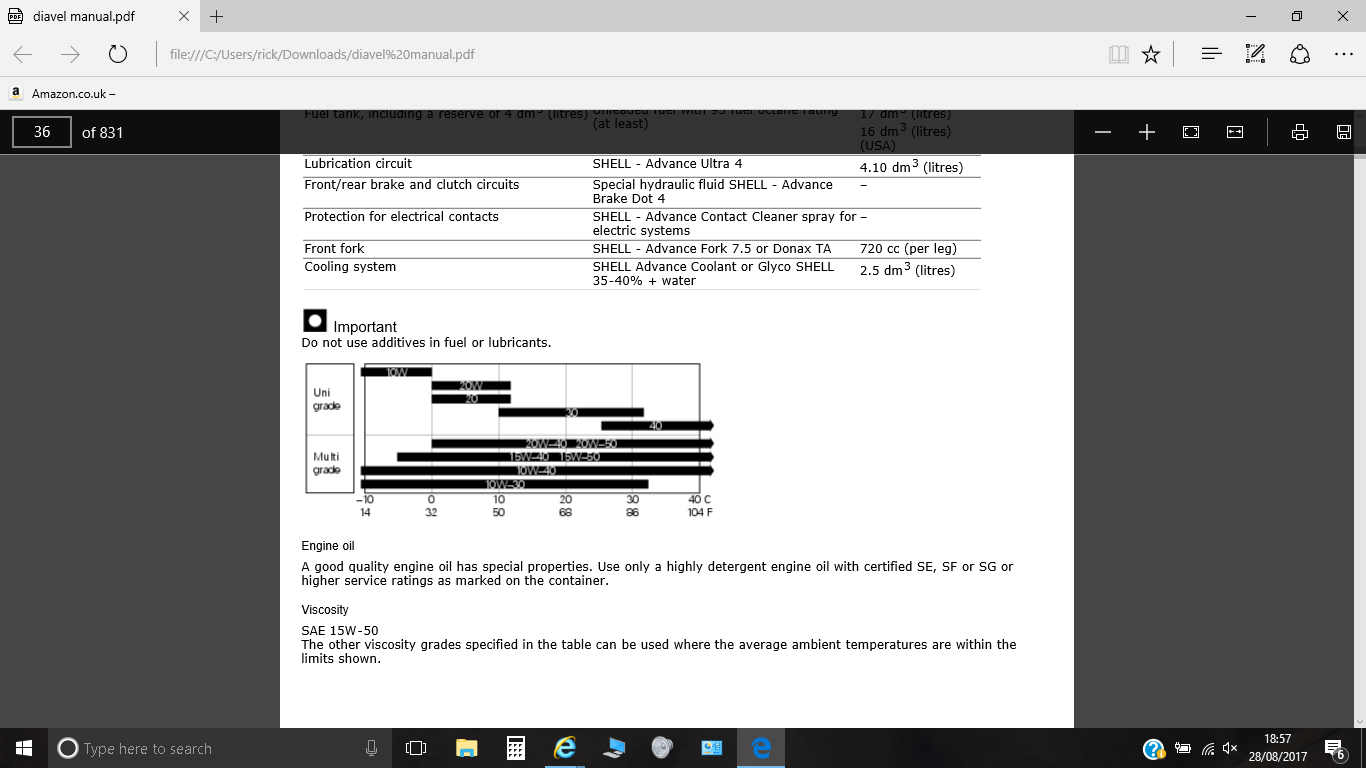Open the Windows Start menu

click(24, 748)
